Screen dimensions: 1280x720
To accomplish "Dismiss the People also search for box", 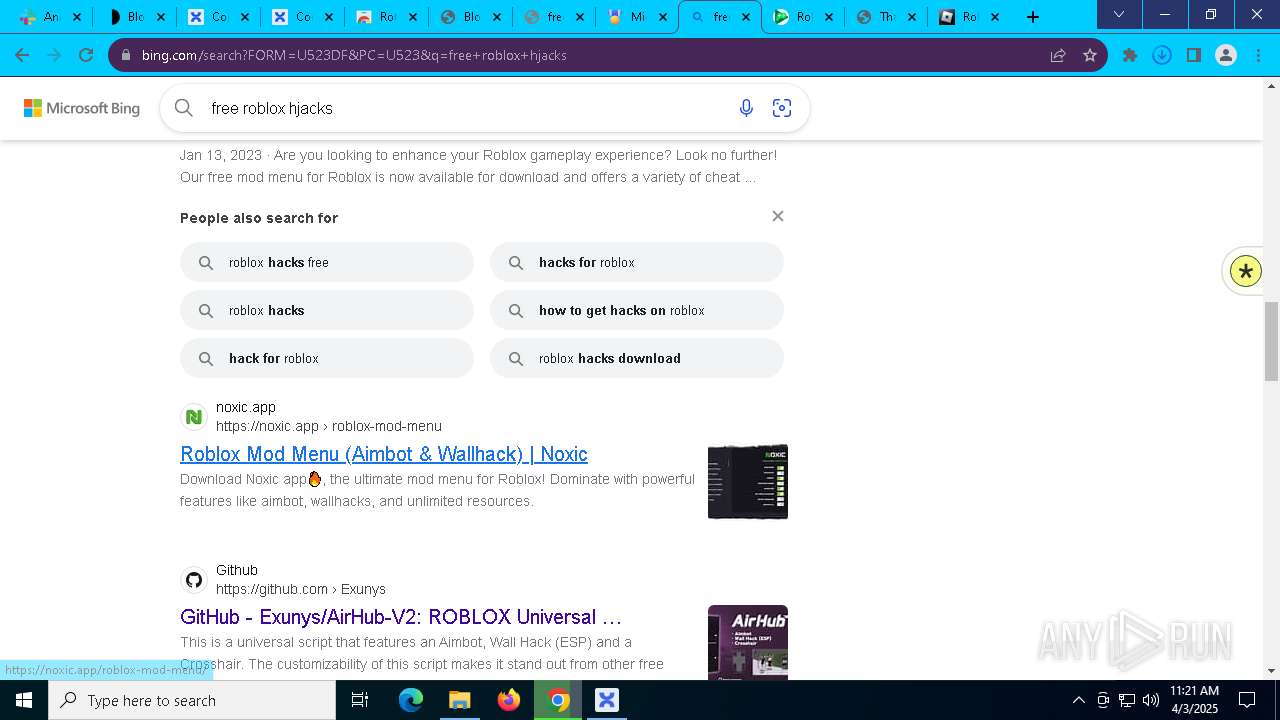I will [x=778, y=216].
